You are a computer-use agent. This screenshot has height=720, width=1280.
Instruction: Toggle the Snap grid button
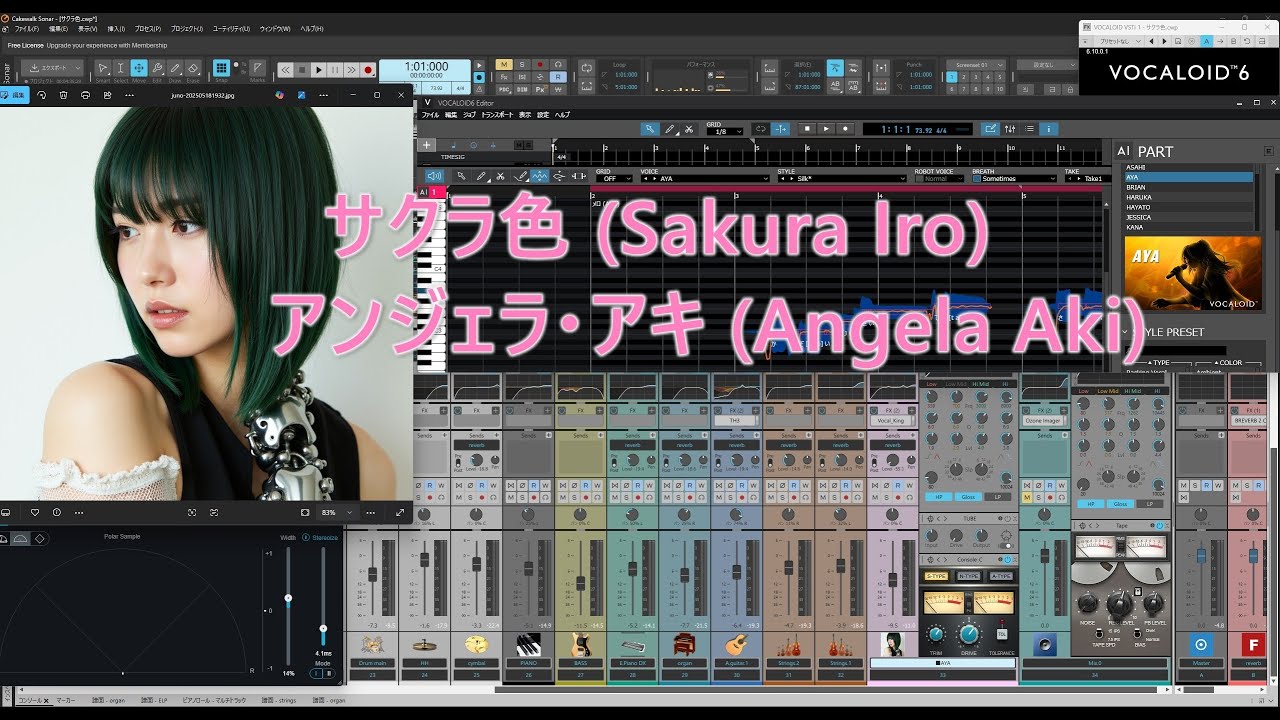[x=221, y=68]
